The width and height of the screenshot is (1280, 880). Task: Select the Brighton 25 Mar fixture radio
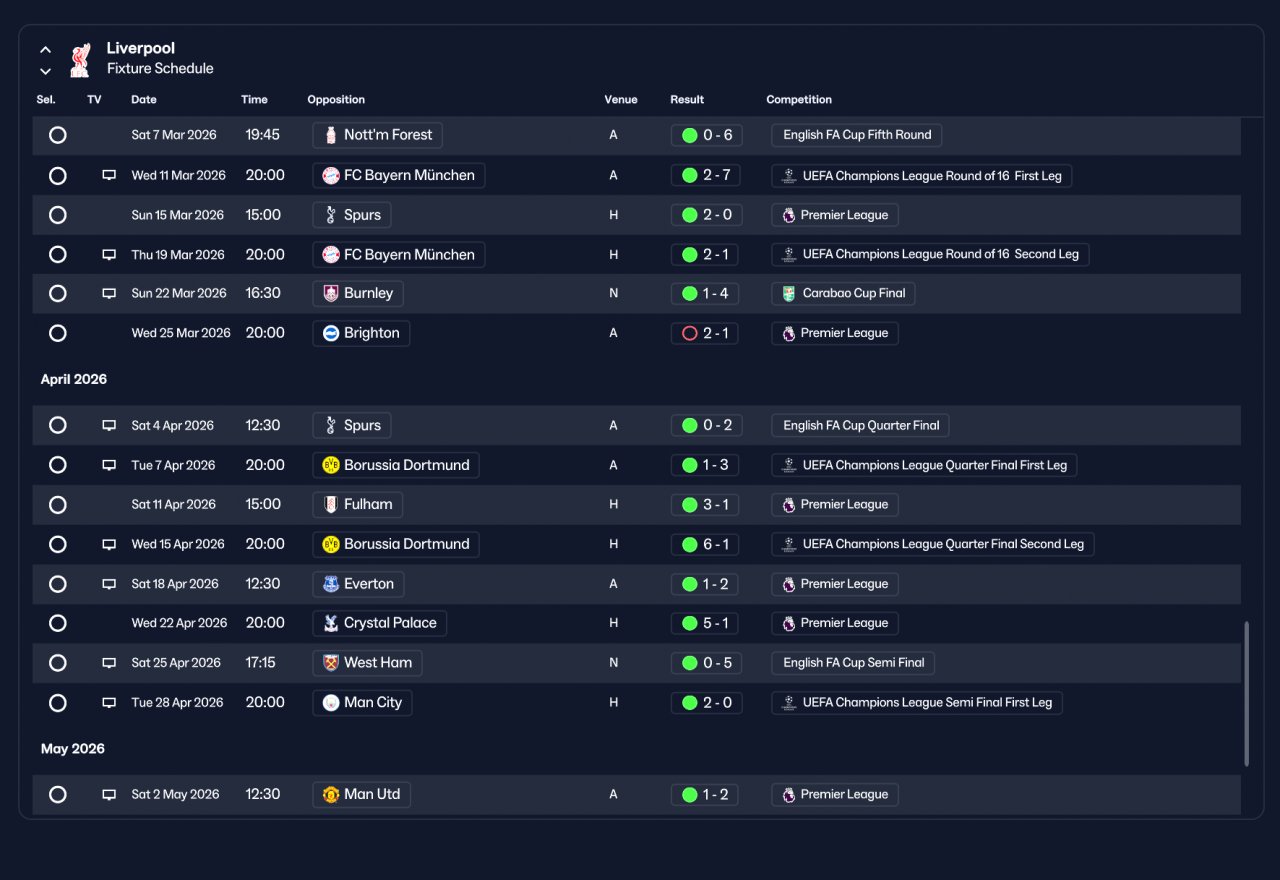click(58, 333)
